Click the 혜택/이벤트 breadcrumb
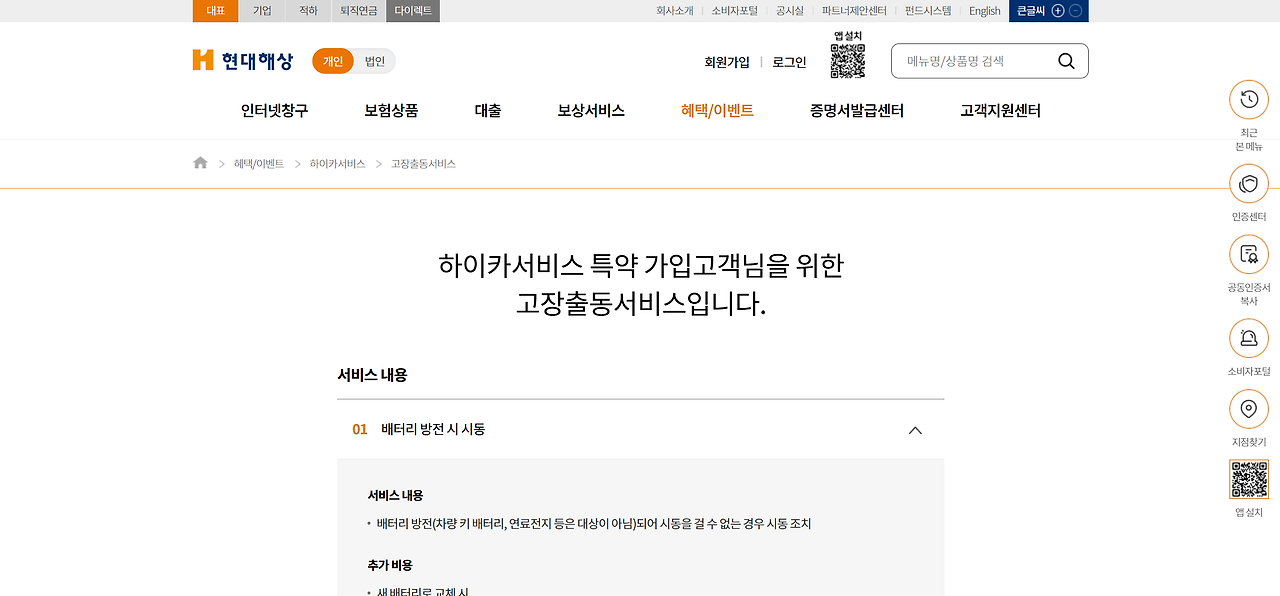This screenshot has width=1280, height=596. [x=259, y=163]
